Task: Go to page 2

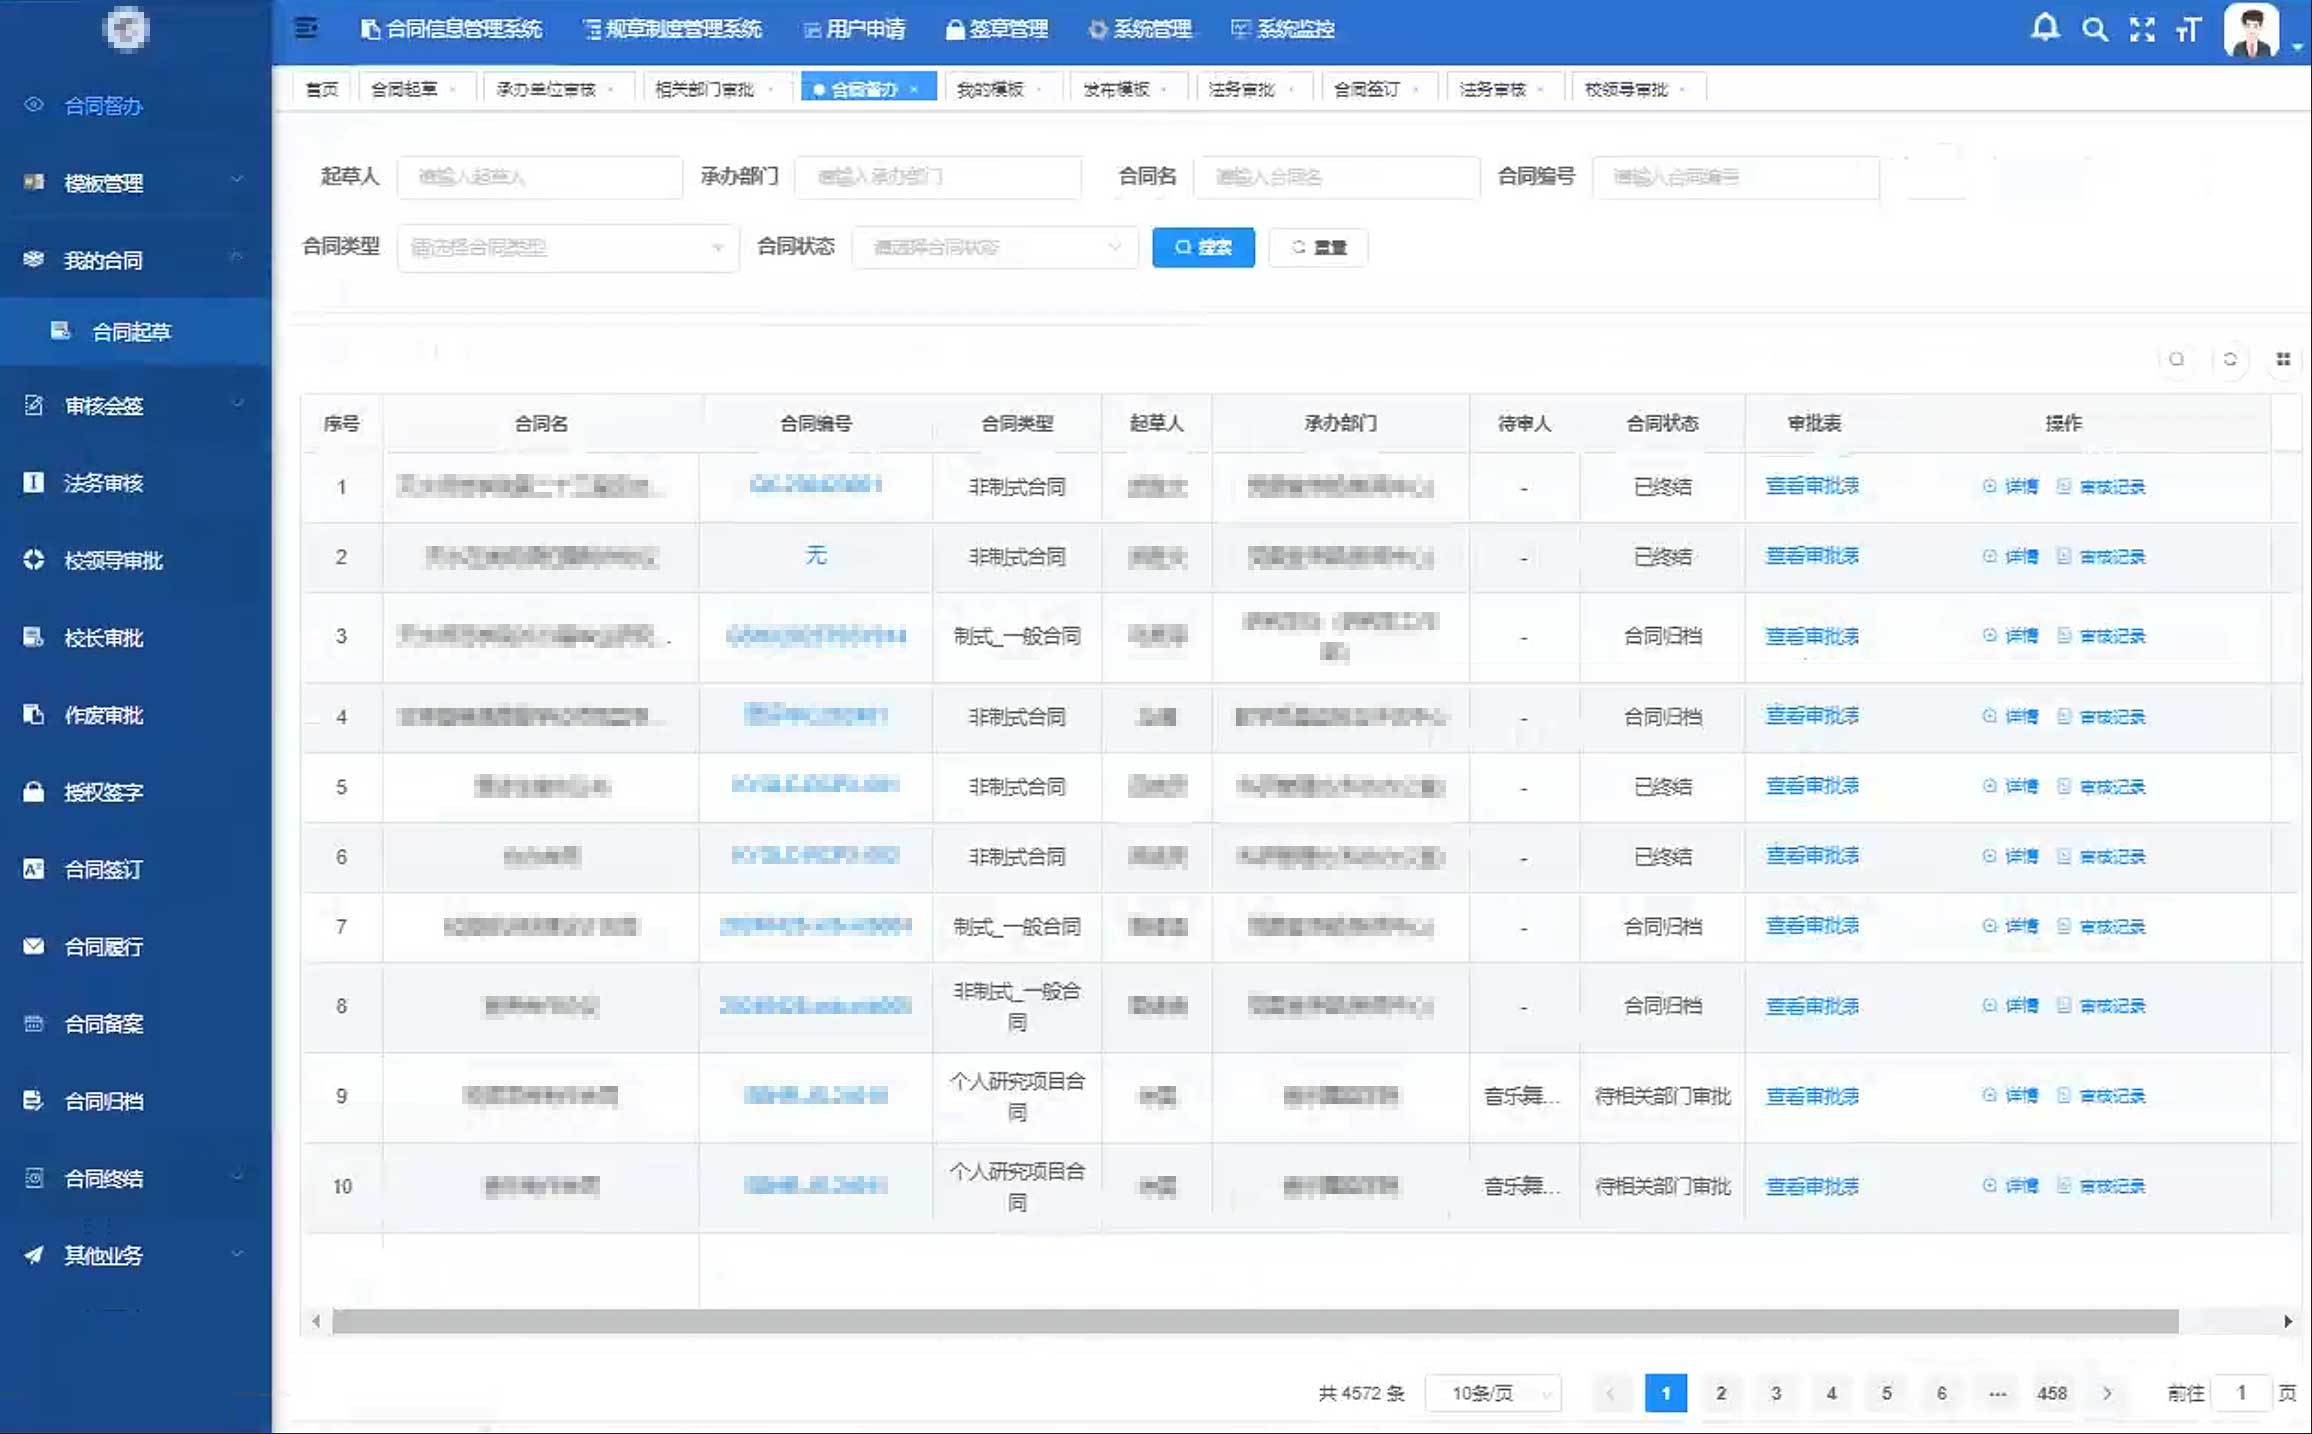Action: [1721, 1393]
